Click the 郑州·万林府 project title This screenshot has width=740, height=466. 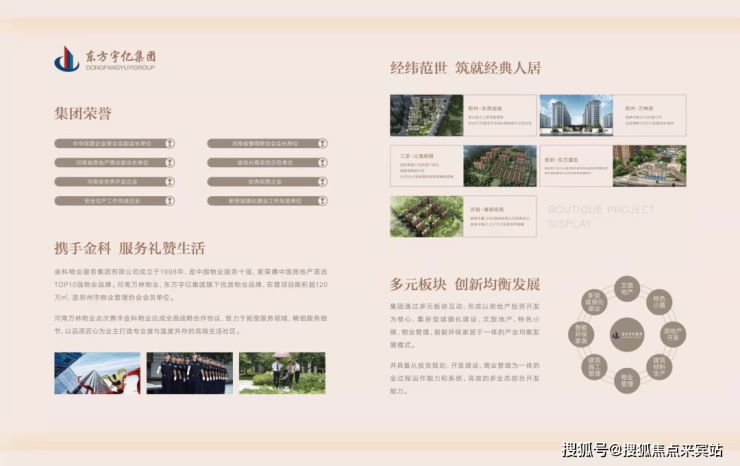tap(639, 108)
